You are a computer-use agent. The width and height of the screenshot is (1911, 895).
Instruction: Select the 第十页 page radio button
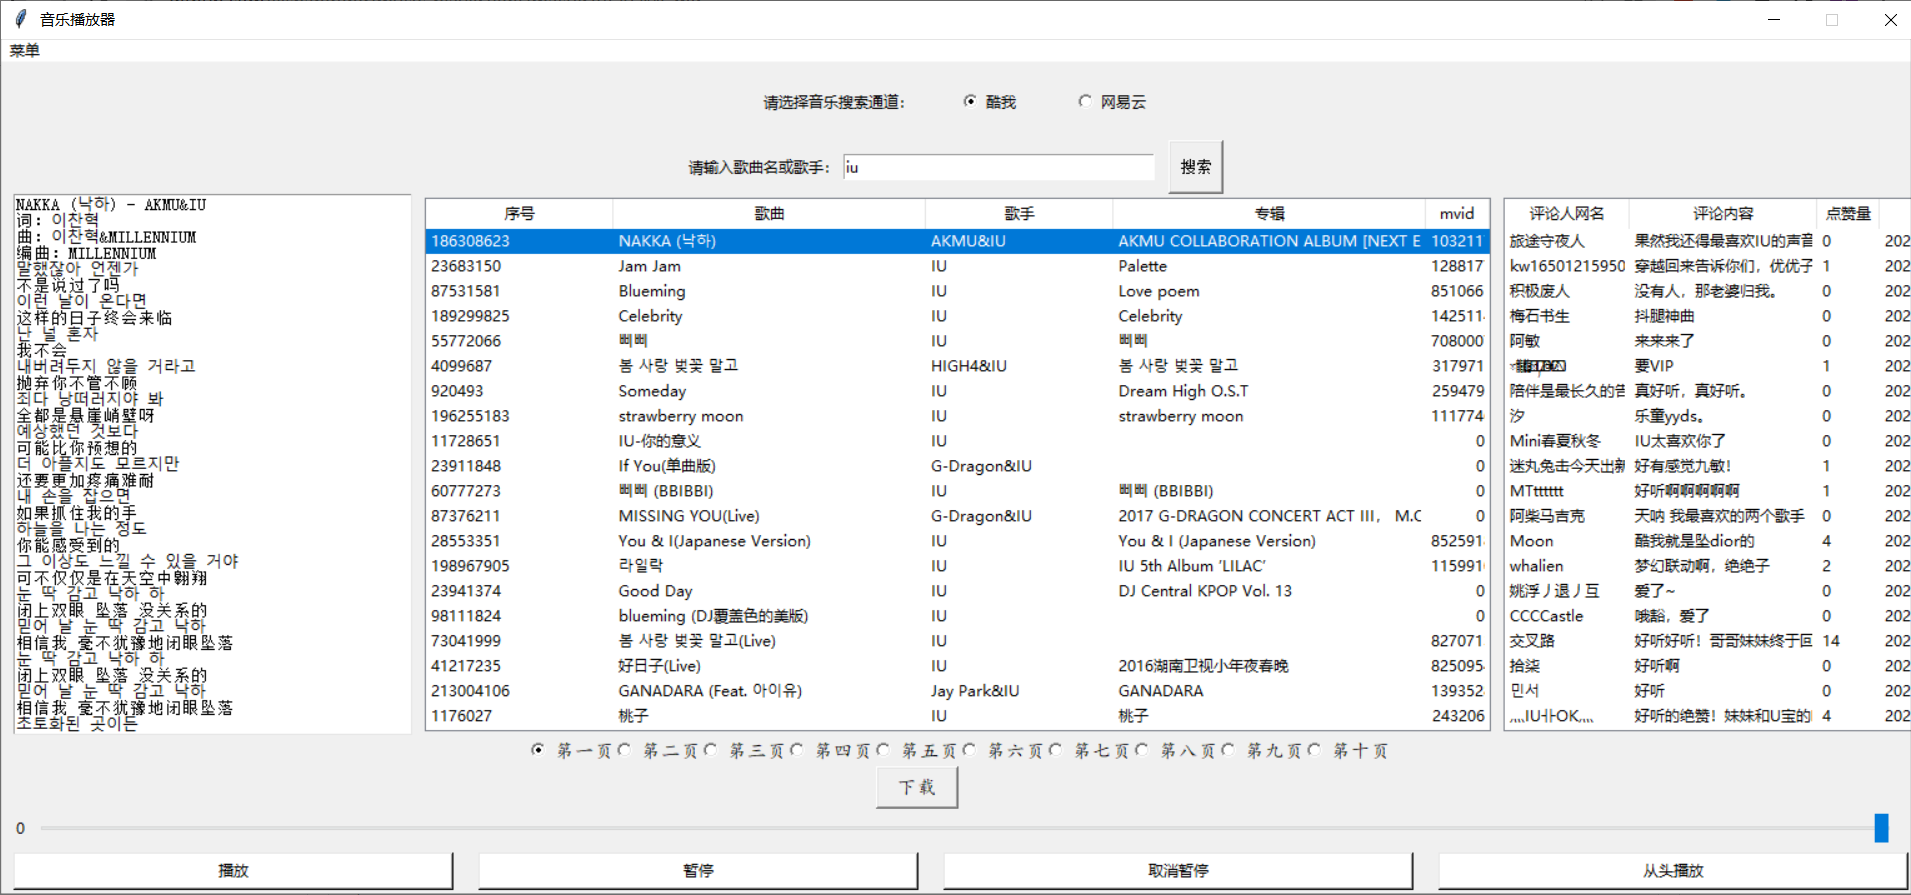[1348, 750]
